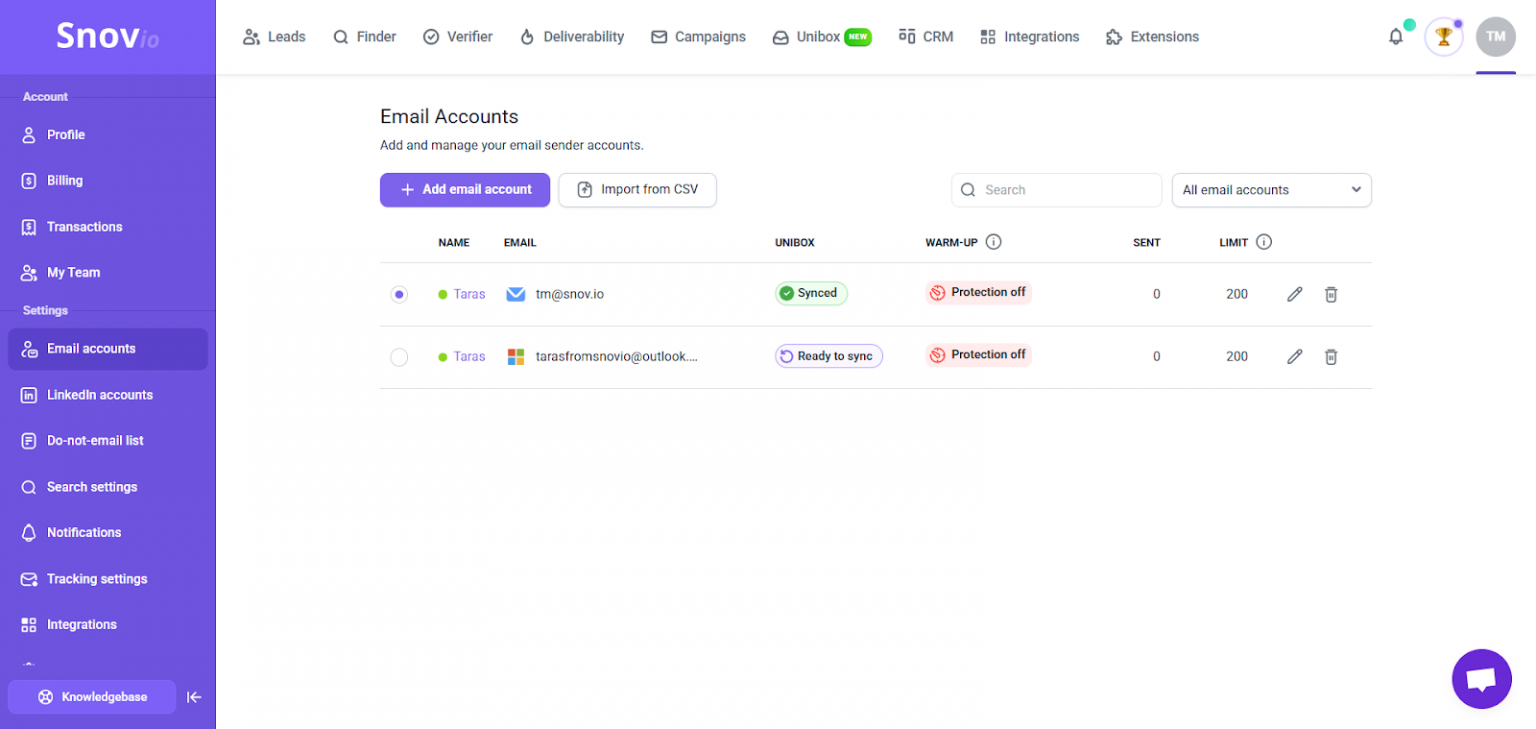
Task: Open Unibox in top navigation
Action: 822,37
